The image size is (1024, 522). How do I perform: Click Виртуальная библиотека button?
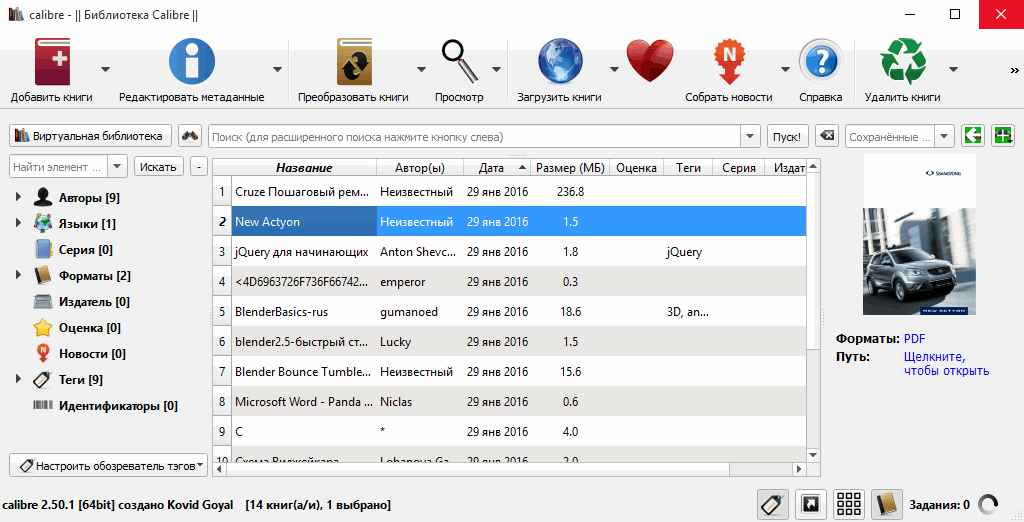[x=90, y=136]
